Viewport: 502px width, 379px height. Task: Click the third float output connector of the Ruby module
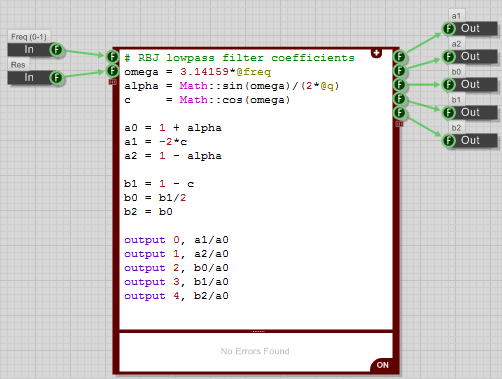pyautogui.click(x=399, y=85)
